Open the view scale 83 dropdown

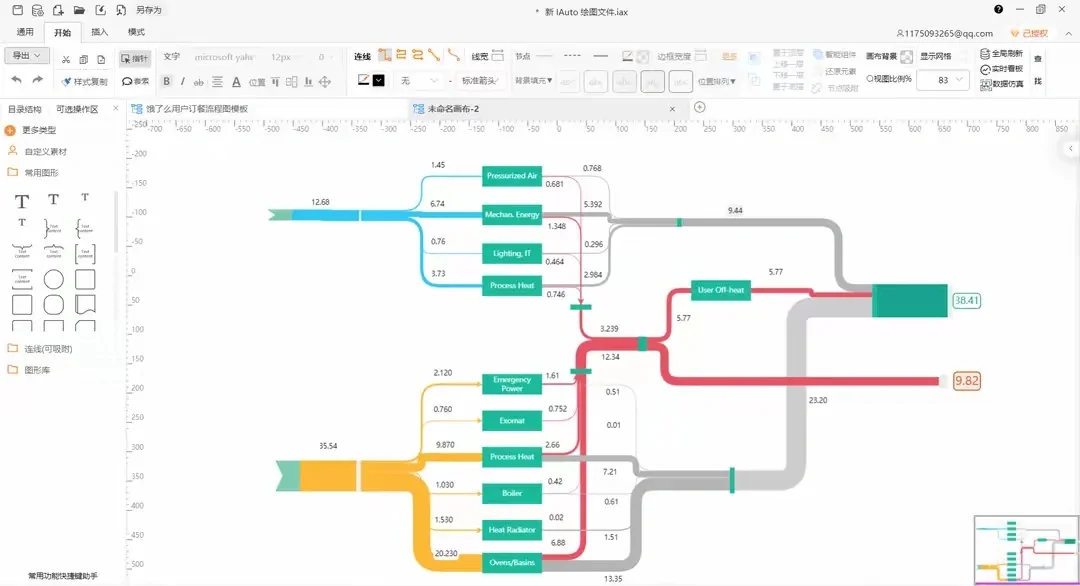coord(944,81)
